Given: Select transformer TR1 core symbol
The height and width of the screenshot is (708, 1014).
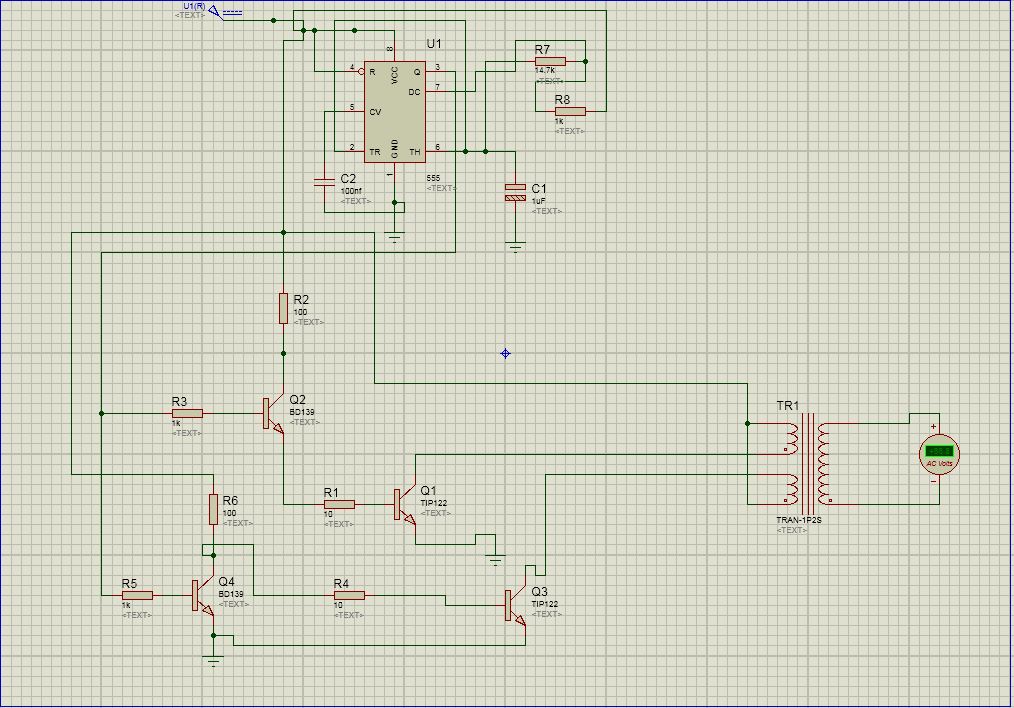Looking at the screenshot, I should (x=808, y=463).
